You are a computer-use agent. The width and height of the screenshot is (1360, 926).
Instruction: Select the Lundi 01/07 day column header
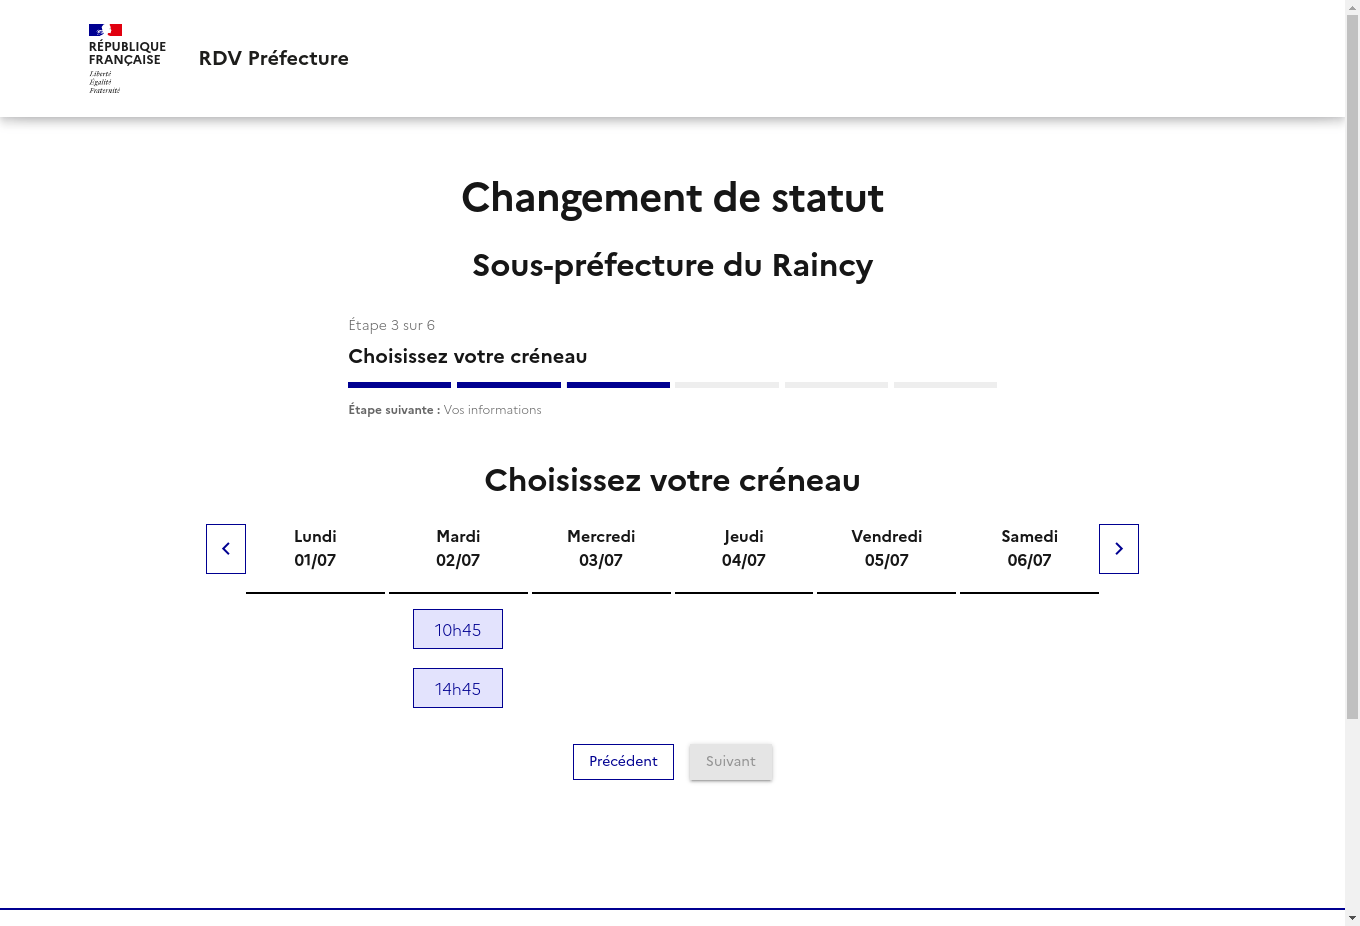315,549
